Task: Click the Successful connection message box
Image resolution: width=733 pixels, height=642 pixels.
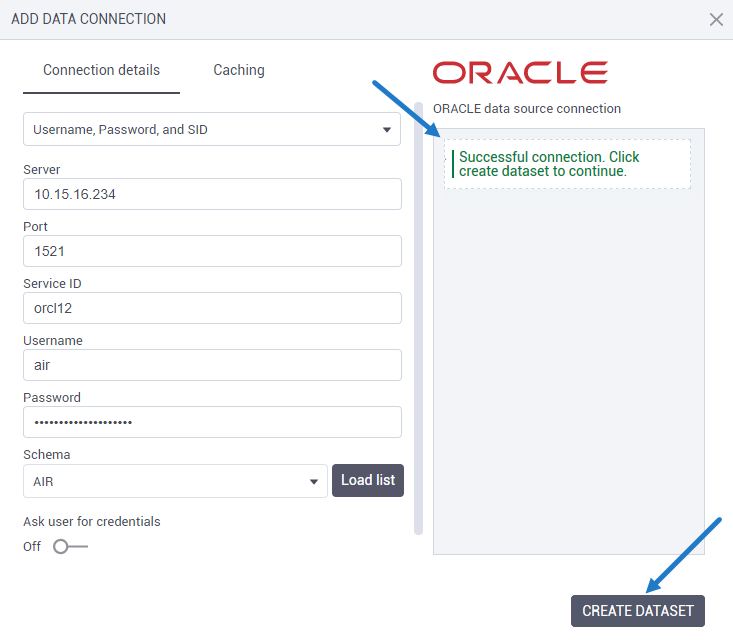Action: (x=567, y=164)
